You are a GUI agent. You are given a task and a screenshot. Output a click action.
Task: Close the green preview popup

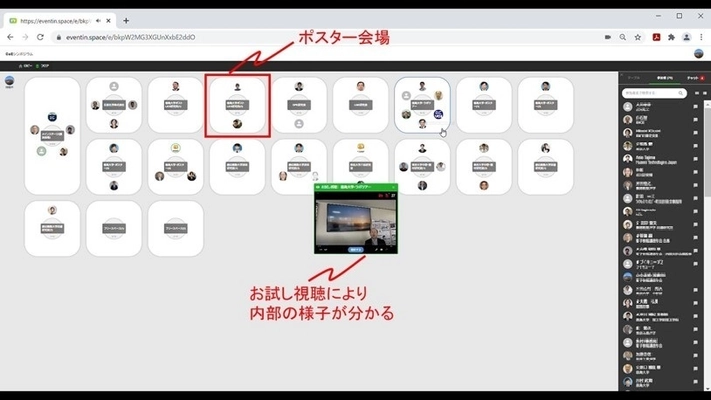393,187
